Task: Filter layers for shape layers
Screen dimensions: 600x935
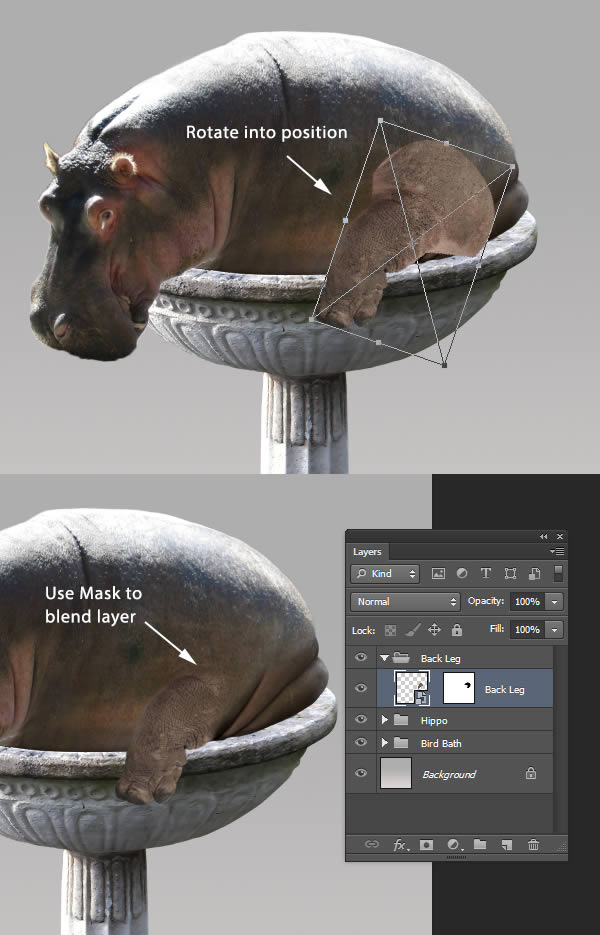Action: click(510, 574)
